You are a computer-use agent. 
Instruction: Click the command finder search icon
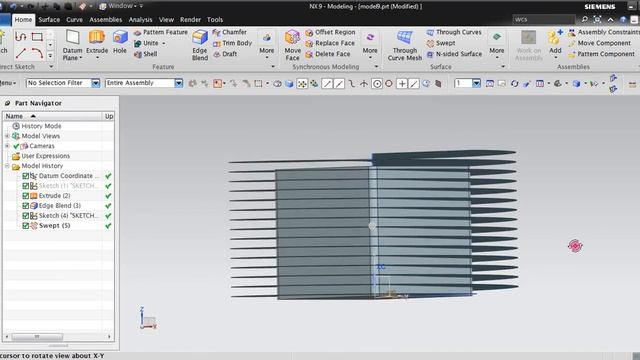[x=584, y=19]
